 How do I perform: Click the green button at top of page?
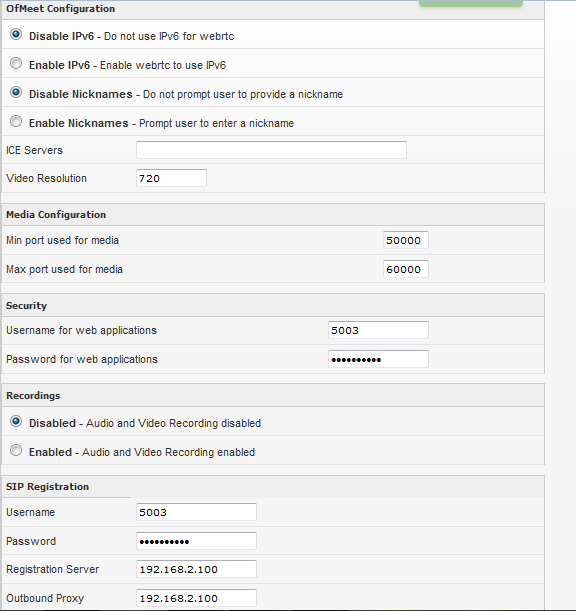click(x=470, y=3)
